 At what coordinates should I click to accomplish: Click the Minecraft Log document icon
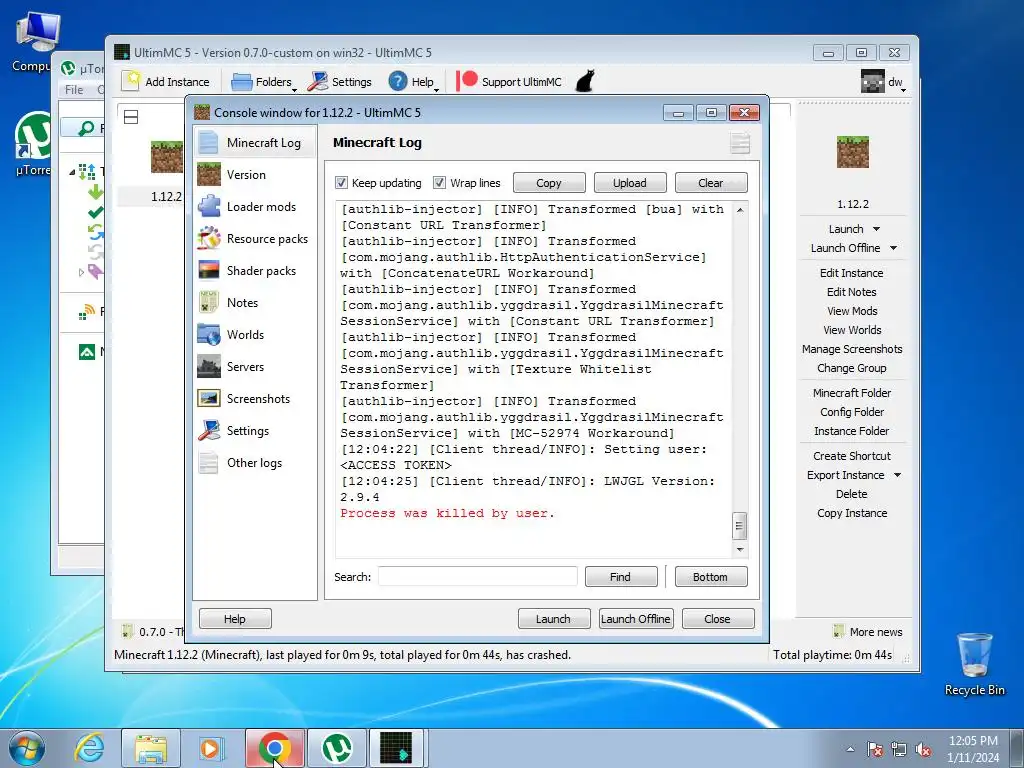click(x=208, y=142)
